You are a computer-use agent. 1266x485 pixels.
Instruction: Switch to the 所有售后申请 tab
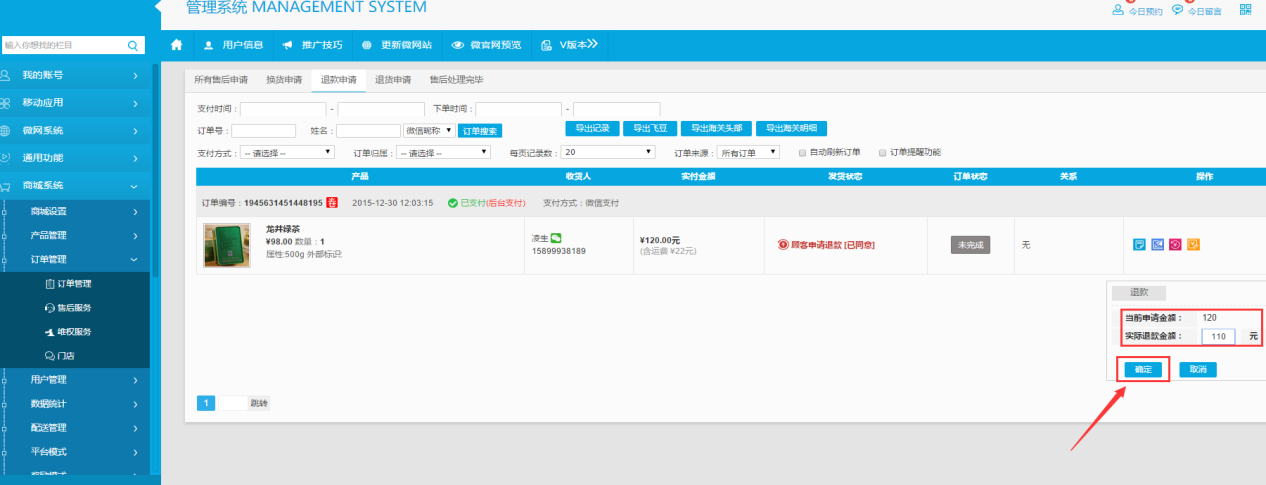point(220,79)
